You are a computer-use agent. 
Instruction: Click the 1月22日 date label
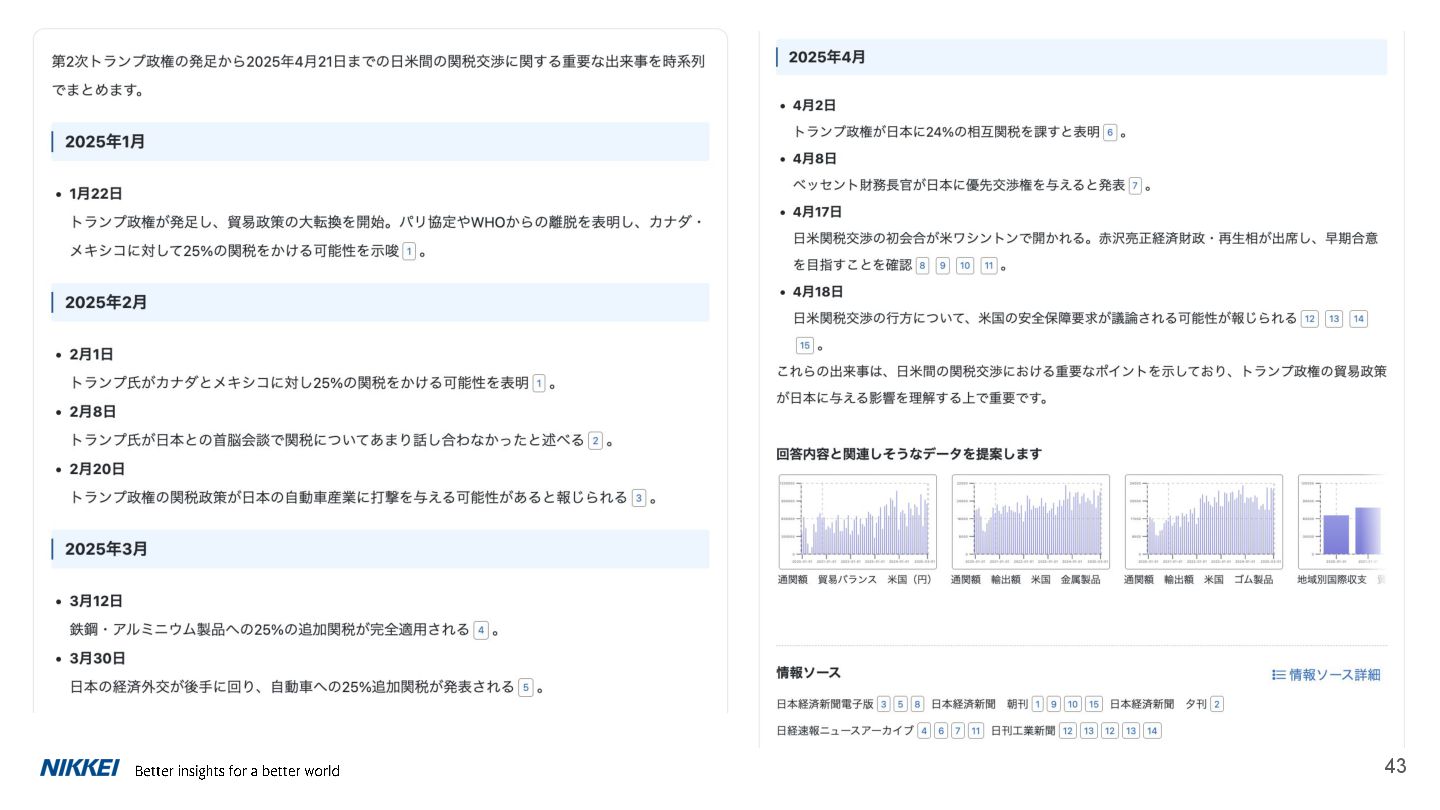[96, 194]
